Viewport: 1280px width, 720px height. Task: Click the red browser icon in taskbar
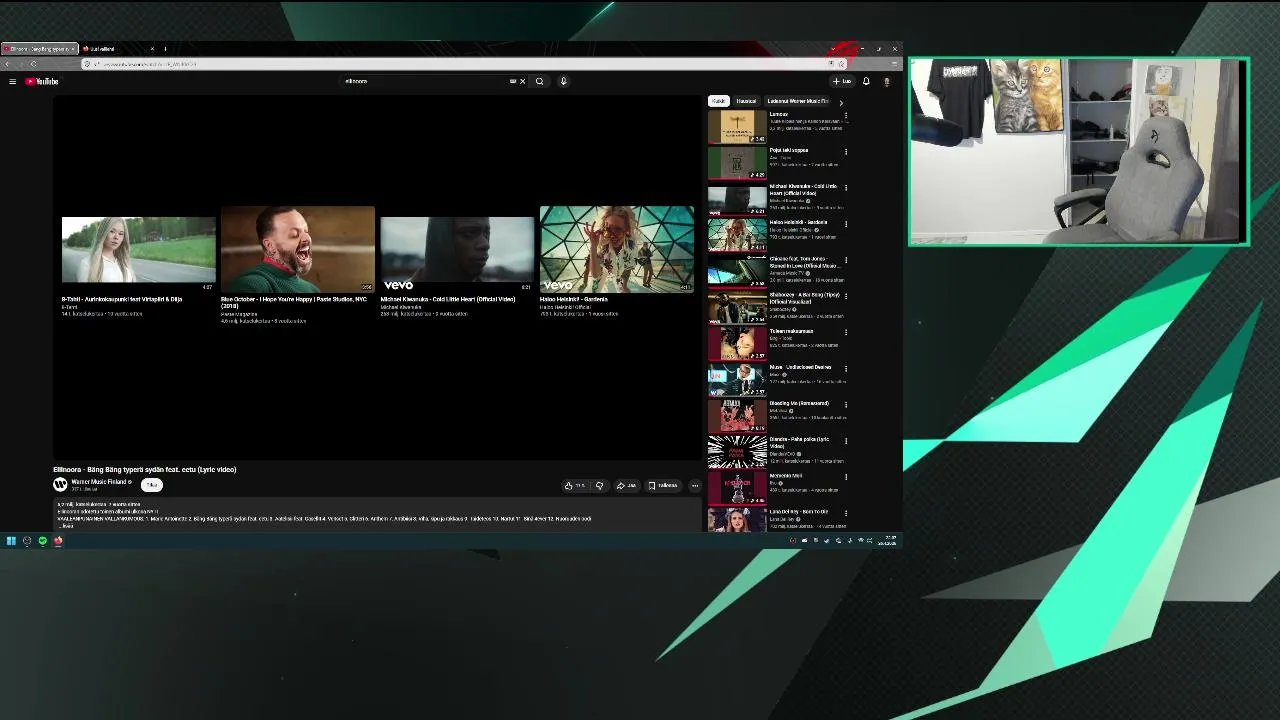[58, 541]
